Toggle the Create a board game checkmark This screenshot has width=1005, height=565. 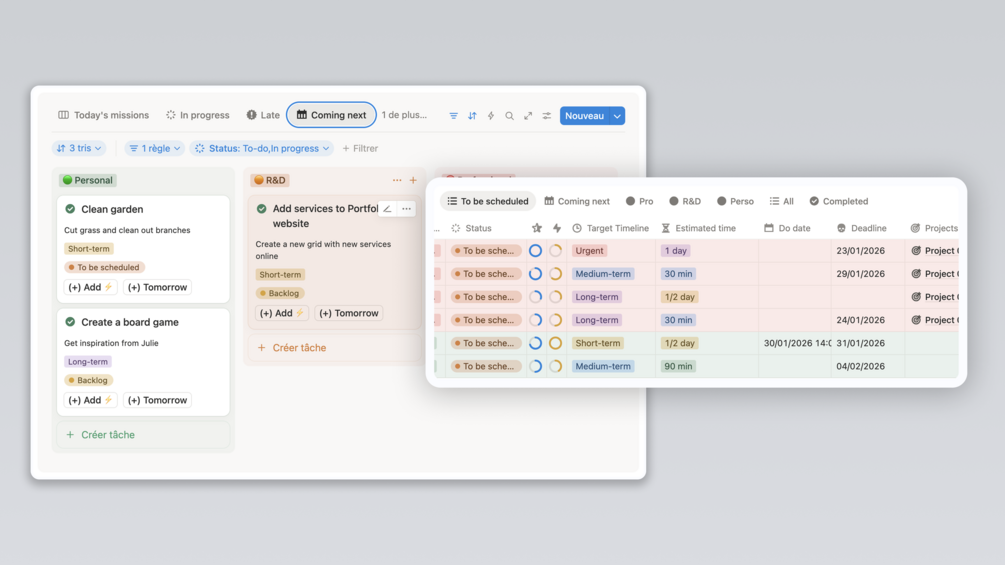pyautogui.click(x=70, y=322)
